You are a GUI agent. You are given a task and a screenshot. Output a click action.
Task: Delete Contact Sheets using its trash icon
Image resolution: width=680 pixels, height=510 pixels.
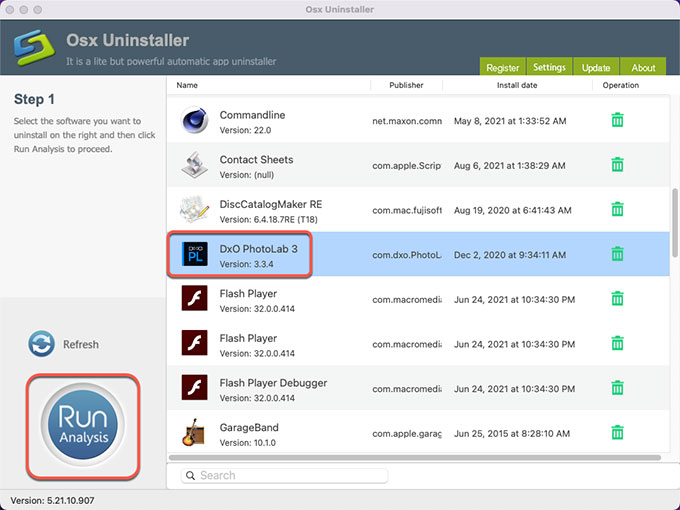(617, 165)
